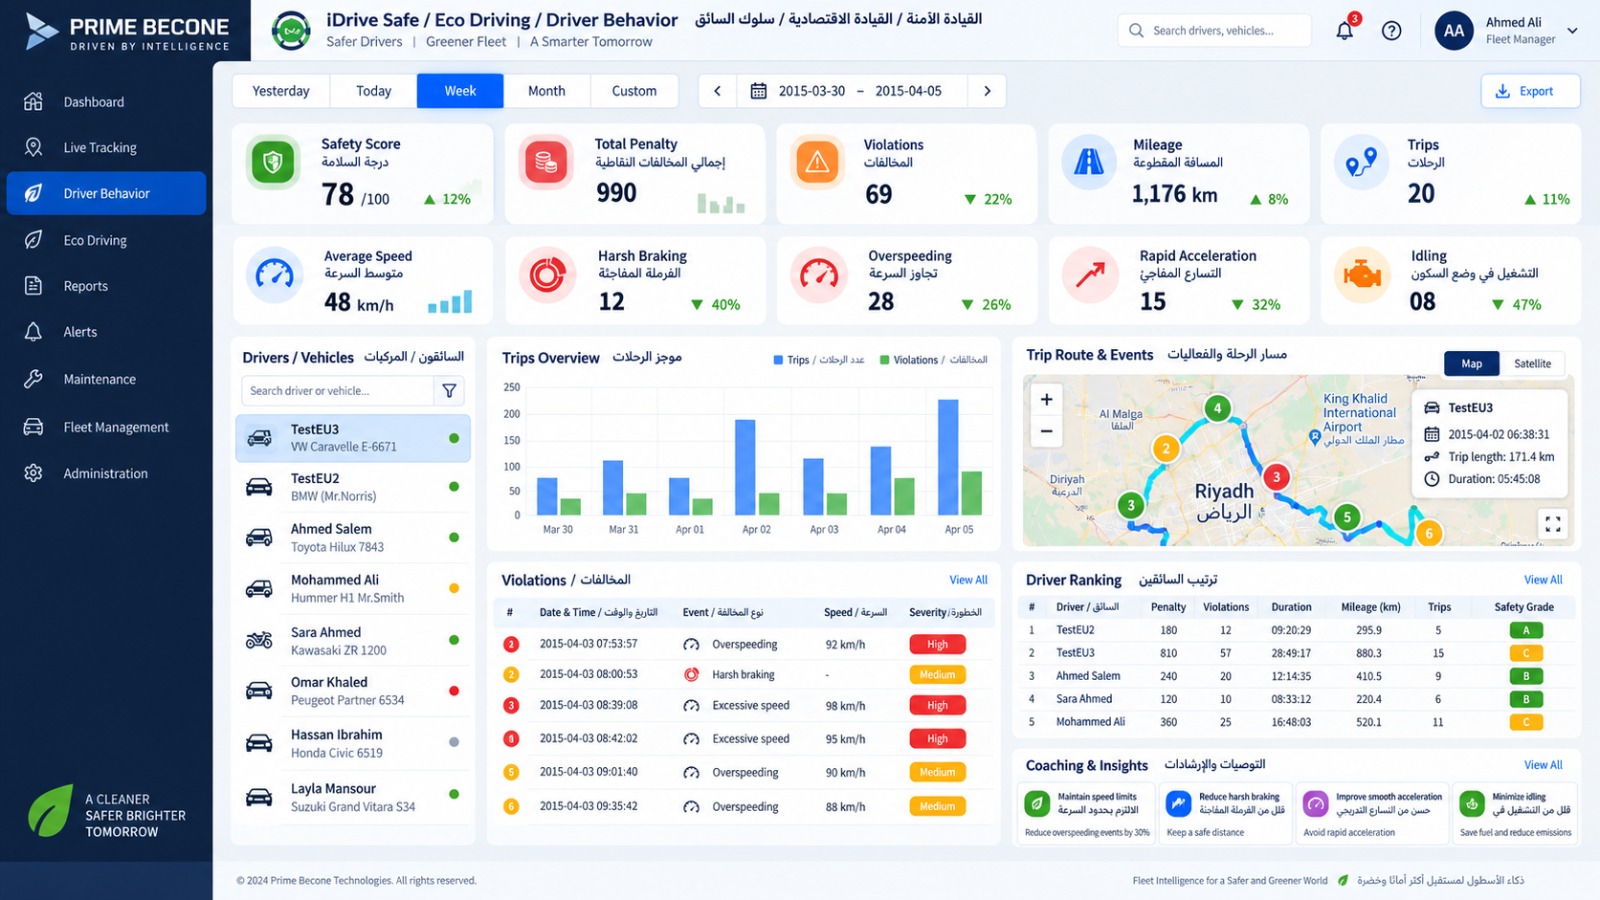Image resolution: width=1600 pixels, height=900 pixels.
Task: Open Live Tracking in the sidebar
Action: 106,148
